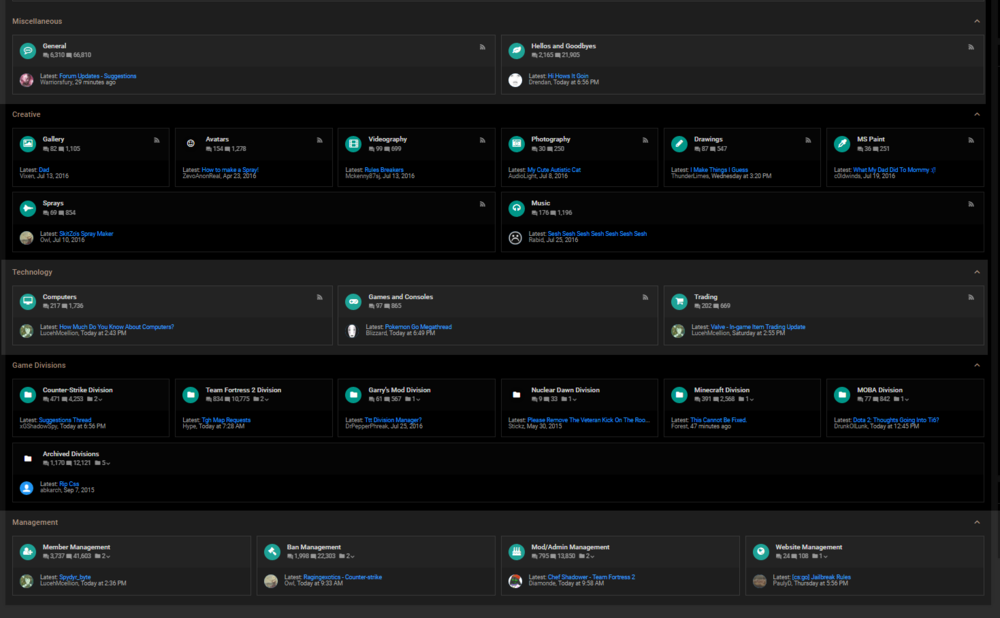Screen dimensions: 1000x618
Task: Click the Games and Consoles poster avatar
Action: click(x=352, y=330)
